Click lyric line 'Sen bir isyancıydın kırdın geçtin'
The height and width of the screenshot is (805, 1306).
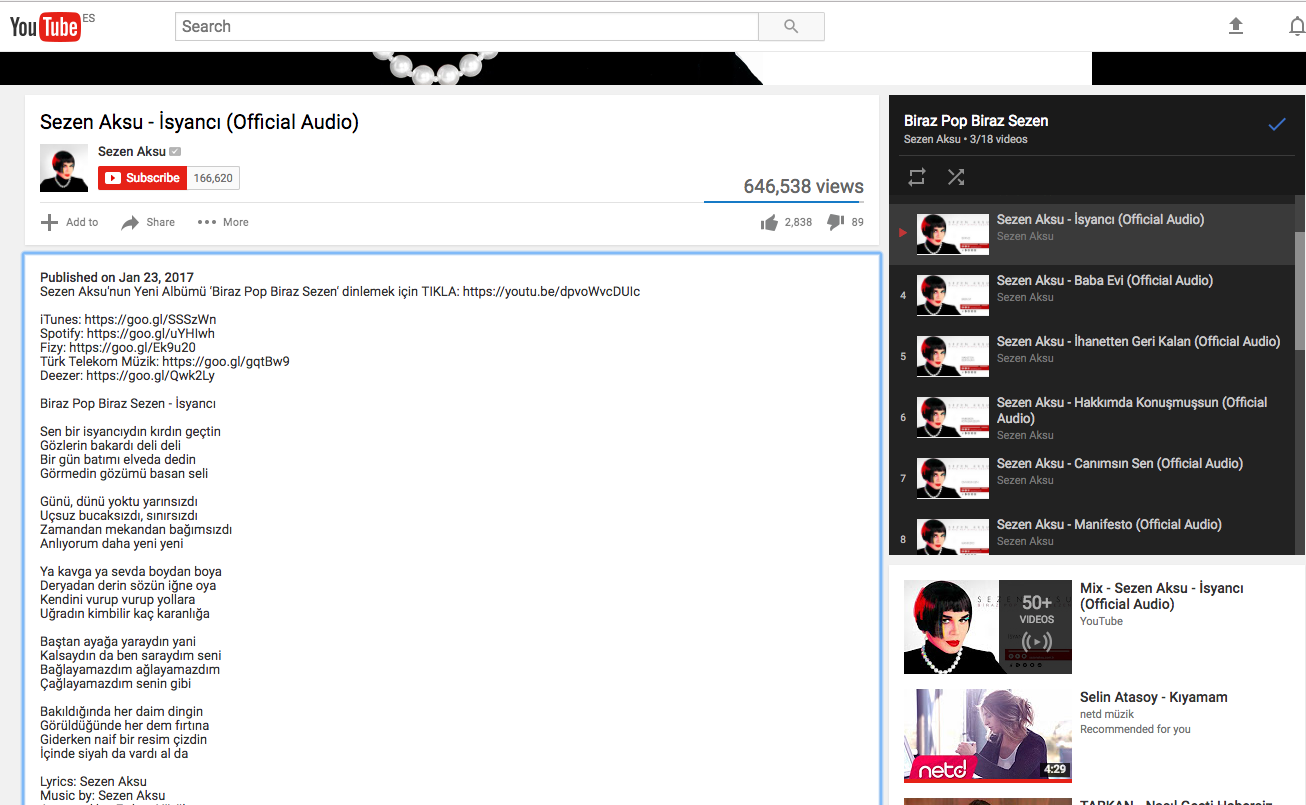tap(130, 432)
